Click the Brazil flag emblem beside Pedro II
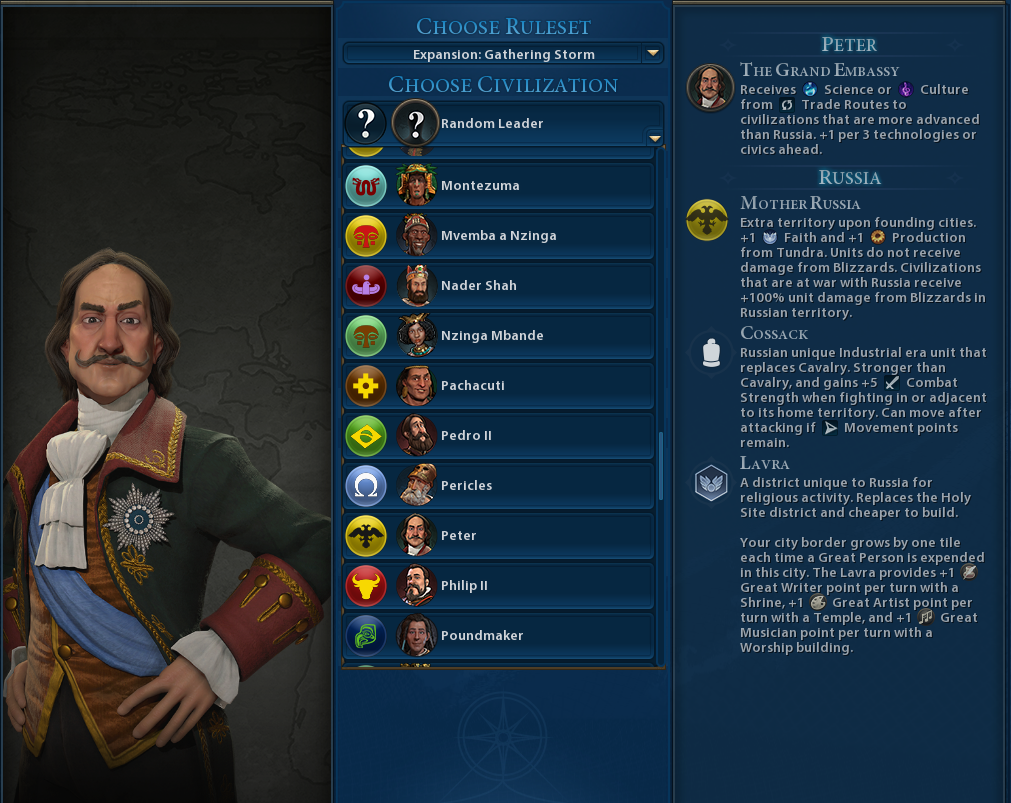Screen dimensions: 1011x803 coord(366,436)
